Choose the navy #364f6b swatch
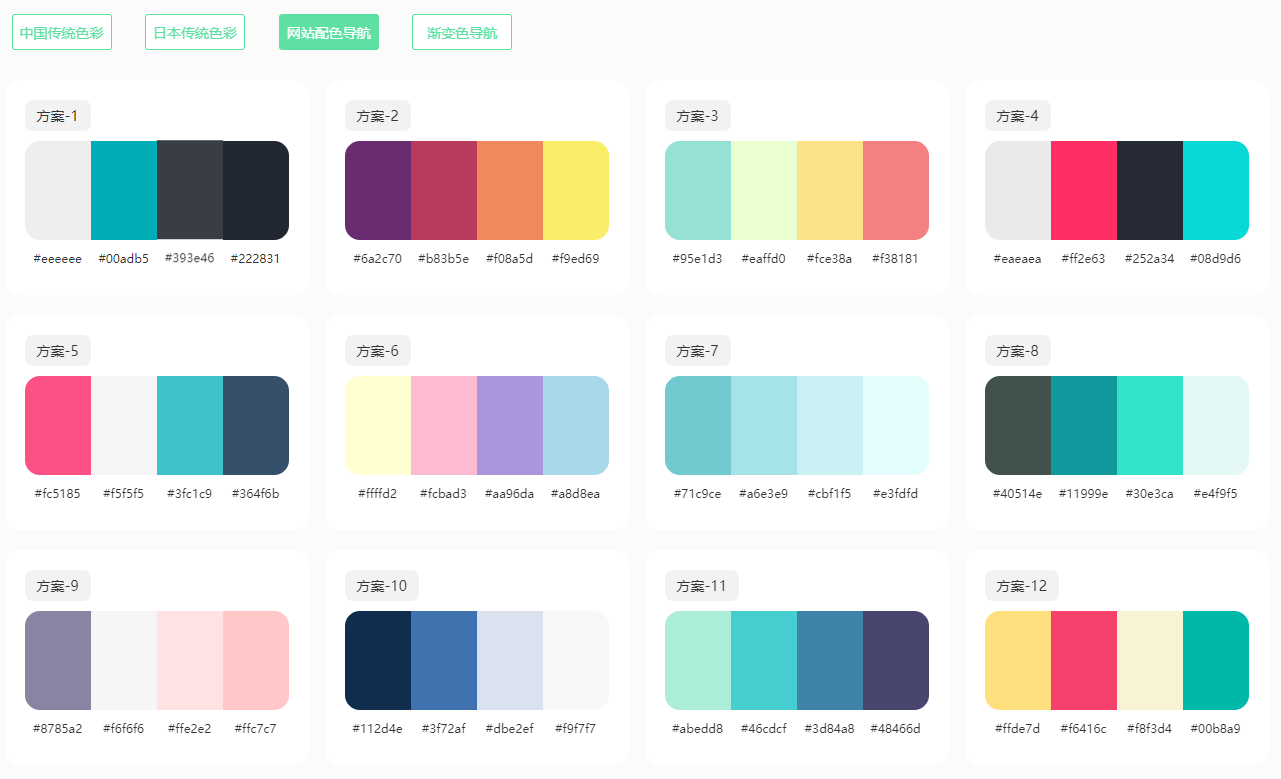 [256, 425]
